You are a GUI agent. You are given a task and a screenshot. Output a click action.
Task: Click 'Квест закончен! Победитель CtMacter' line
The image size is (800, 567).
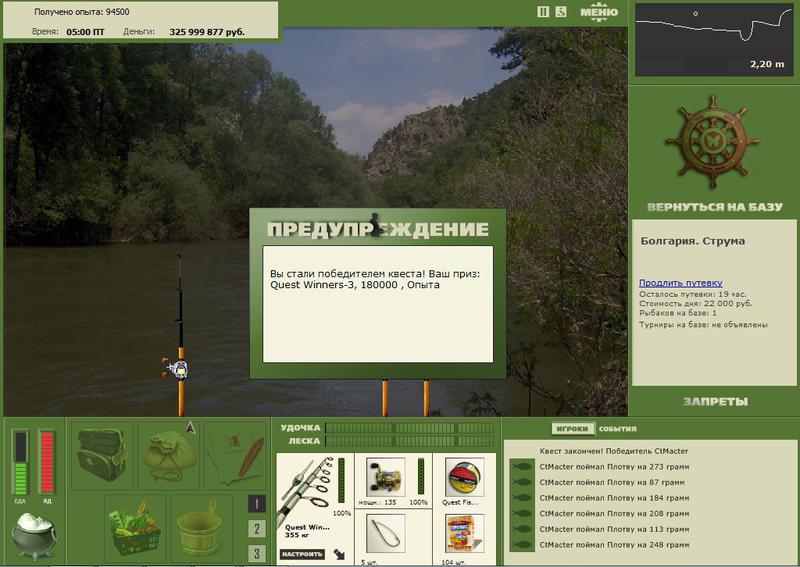(x=614, y=451)
